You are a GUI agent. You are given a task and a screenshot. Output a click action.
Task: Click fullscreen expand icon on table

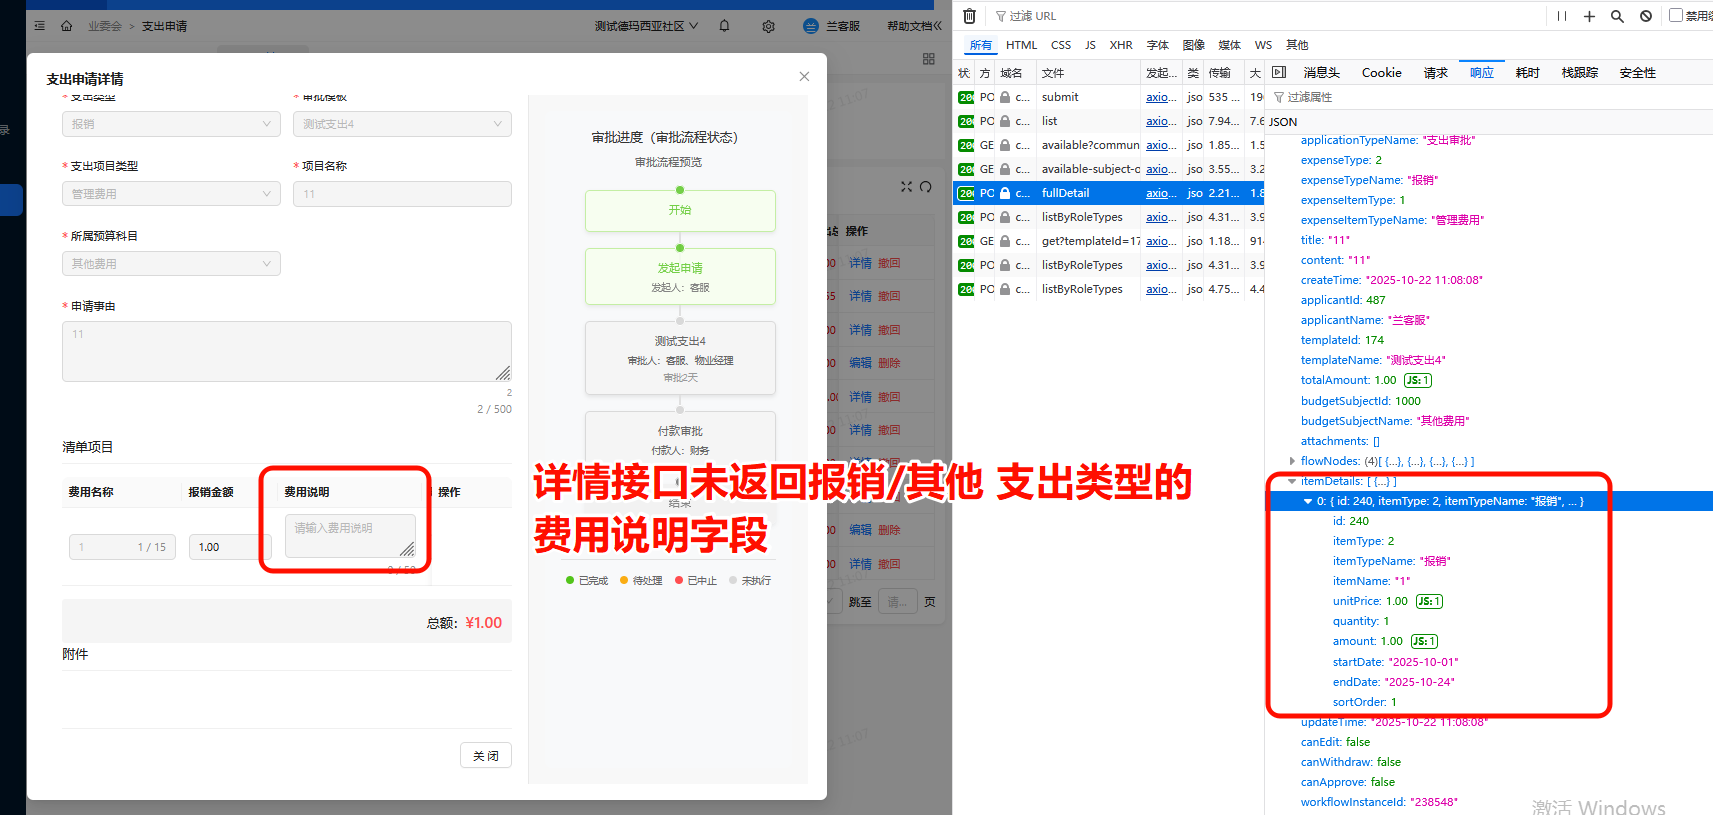906,186
